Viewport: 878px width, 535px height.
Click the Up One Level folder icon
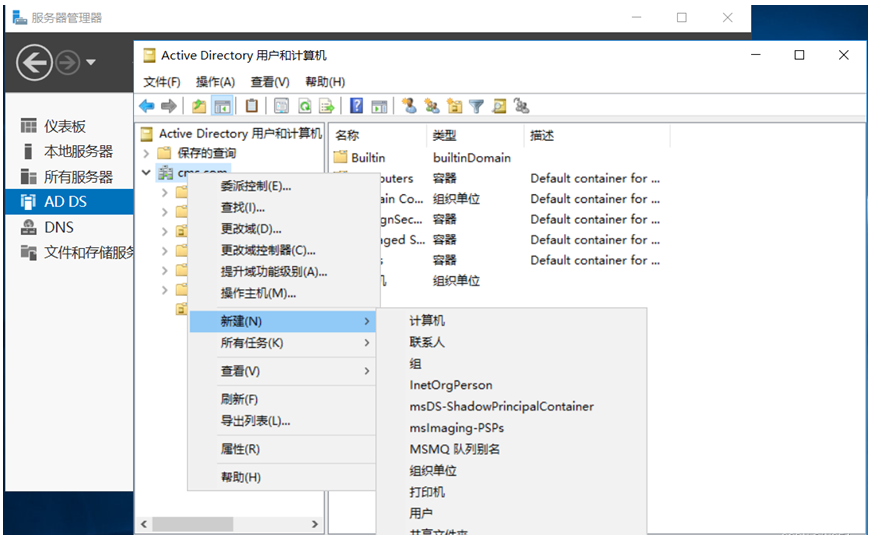tap(199, 106)
